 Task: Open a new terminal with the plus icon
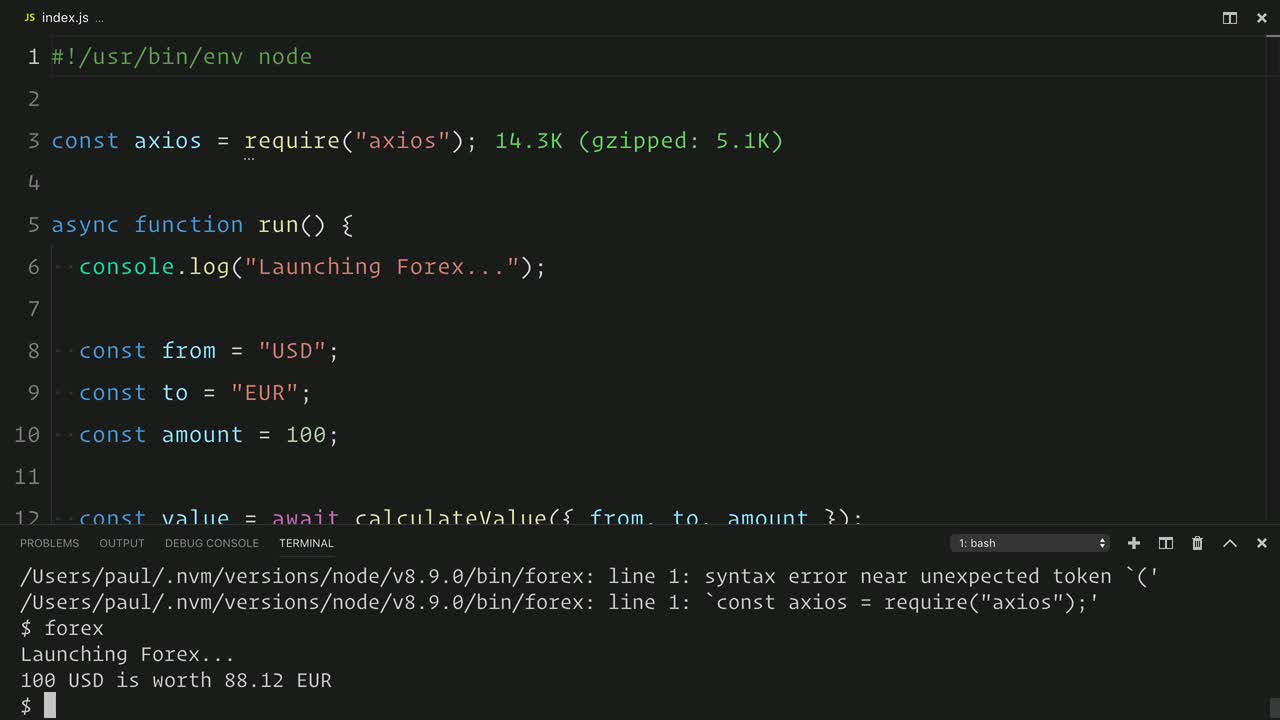pyautogui.click(x=1133, y=543)
